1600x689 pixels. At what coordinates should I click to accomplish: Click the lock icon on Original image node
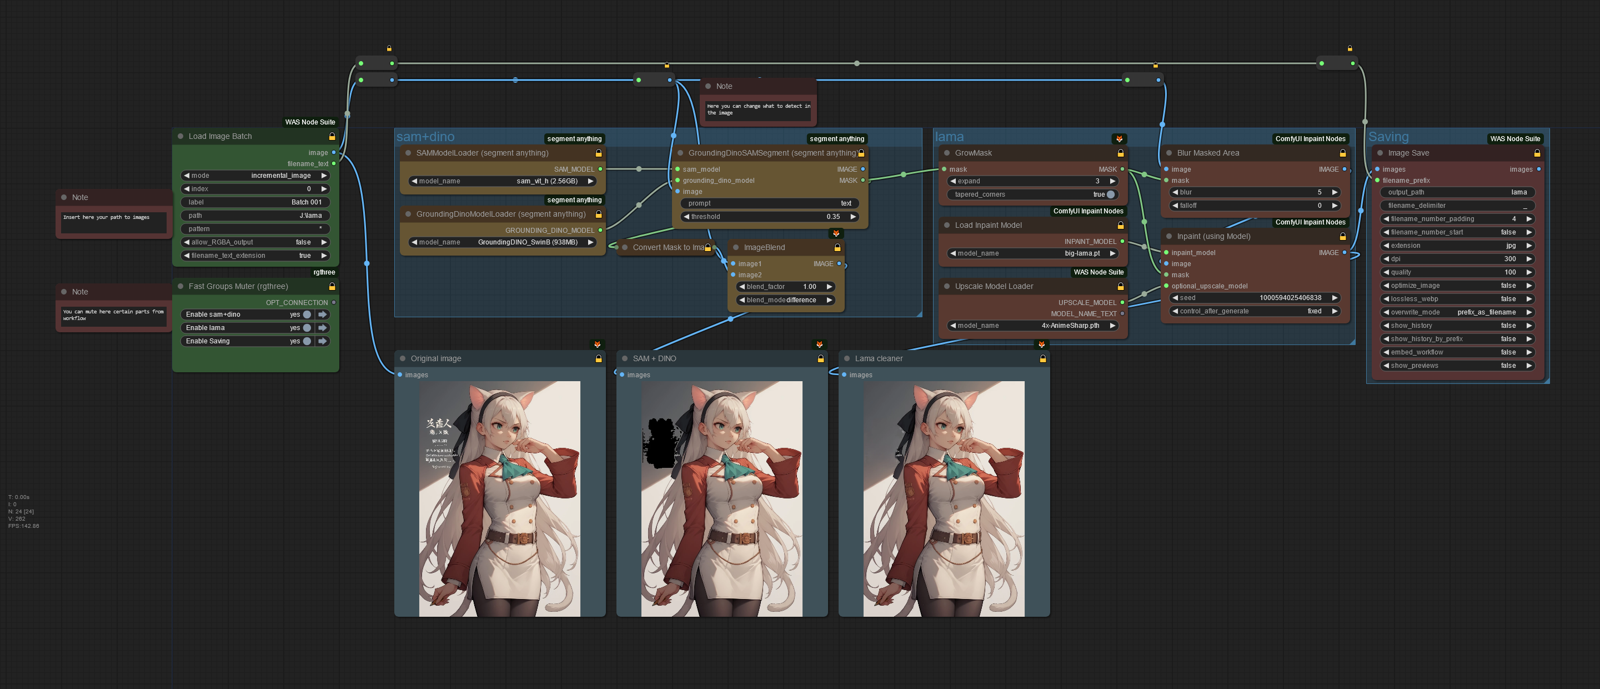coord(598,359)
